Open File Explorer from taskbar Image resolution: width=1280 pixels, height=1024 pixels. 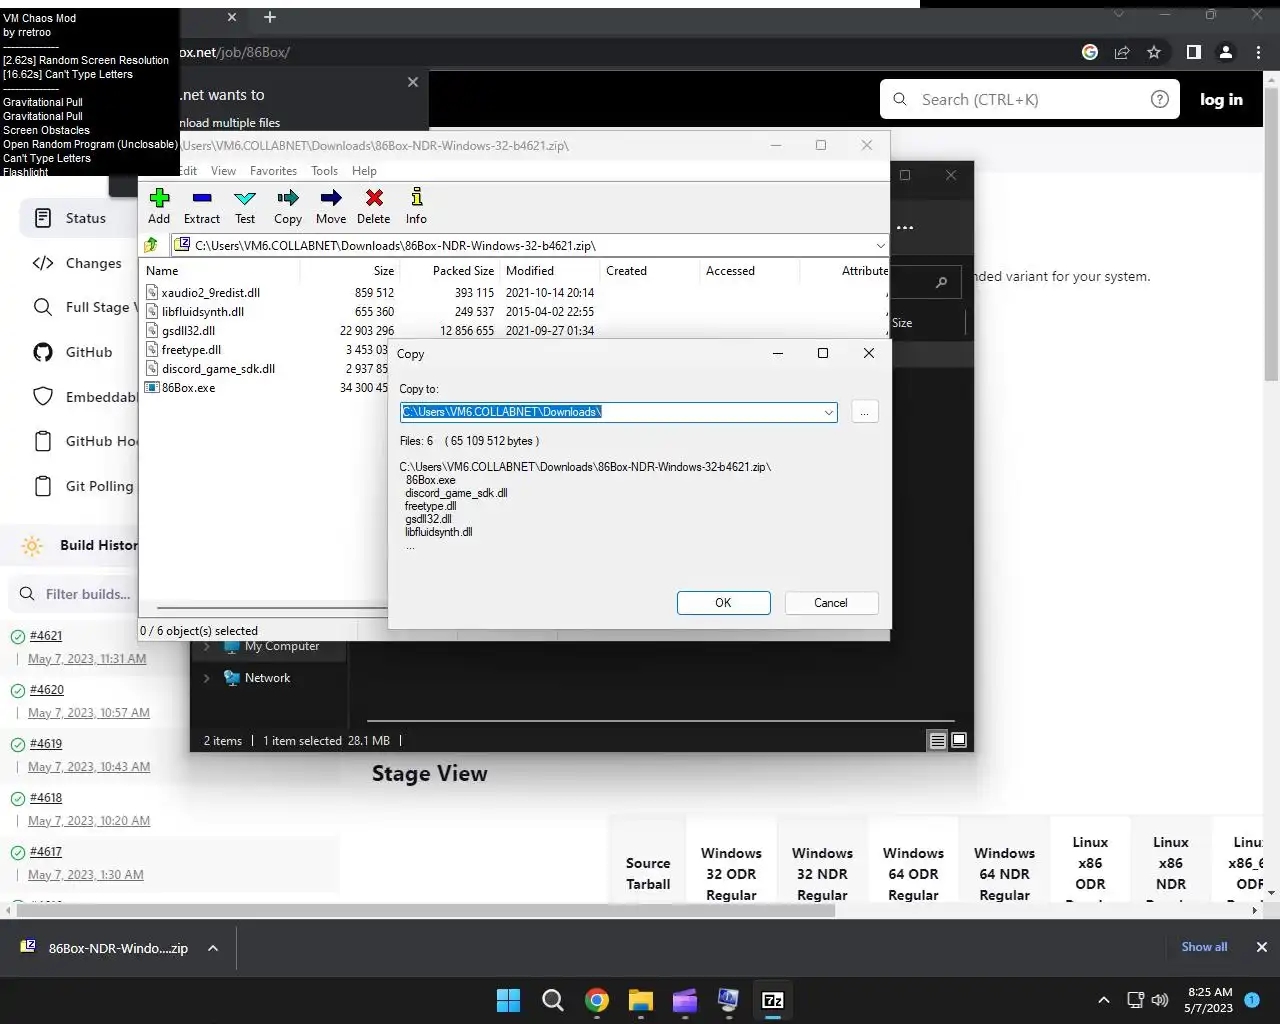pos(640,1000)
